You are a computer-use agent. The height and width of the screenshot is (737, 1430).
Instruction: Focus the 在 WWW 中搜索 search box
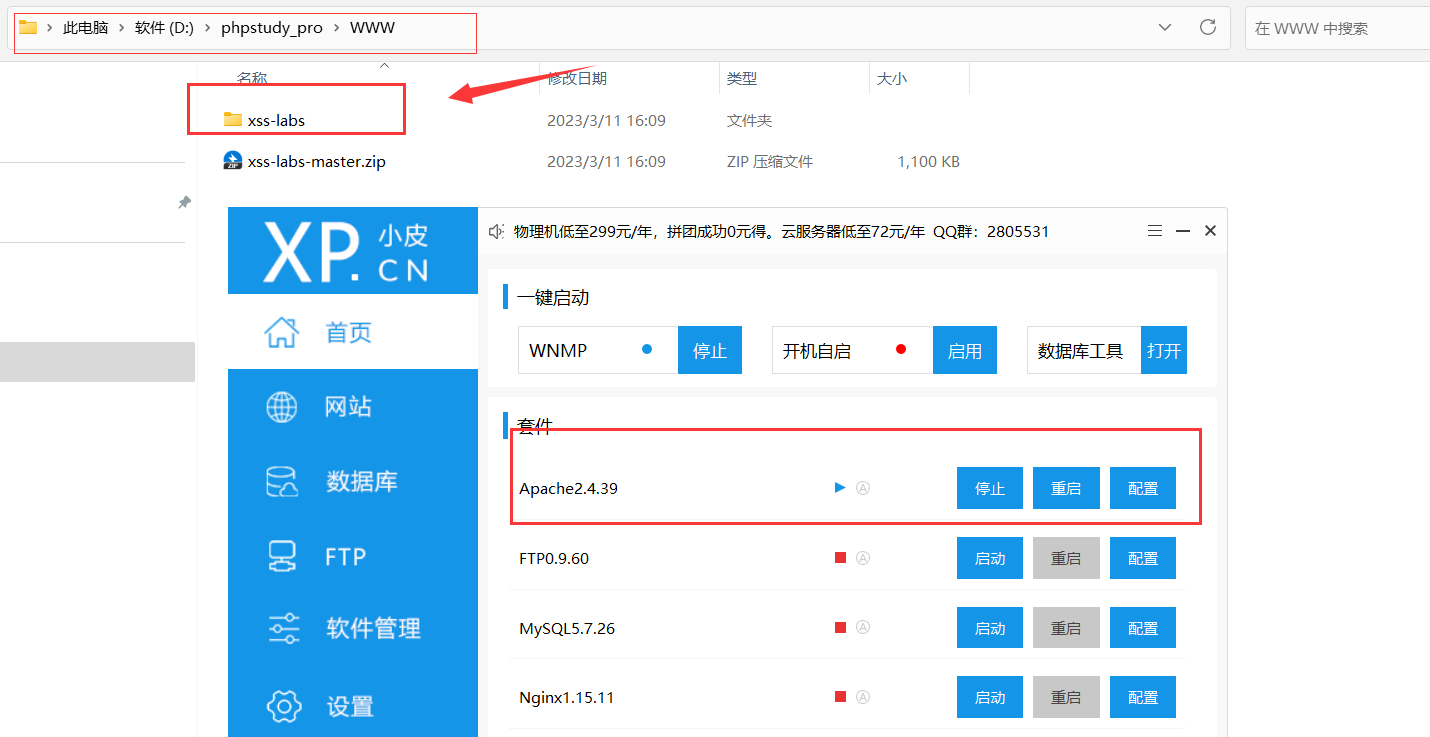point(1337,28)
